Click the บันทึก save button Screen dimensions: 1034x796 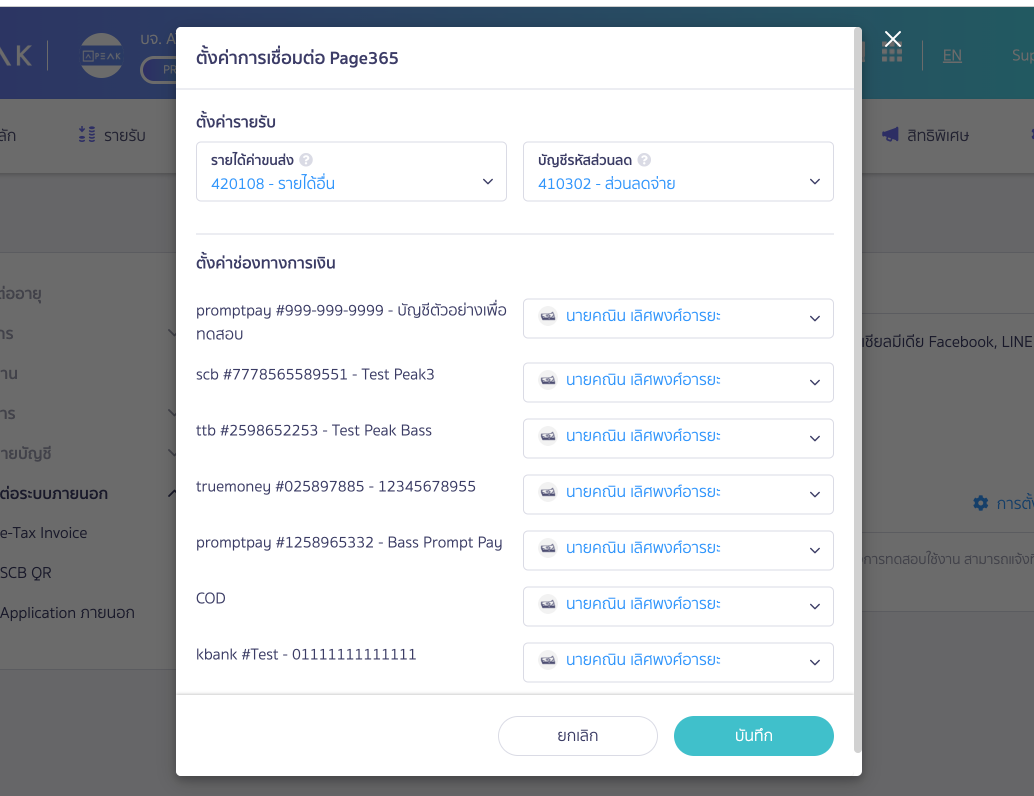click(x=754, y=736)
